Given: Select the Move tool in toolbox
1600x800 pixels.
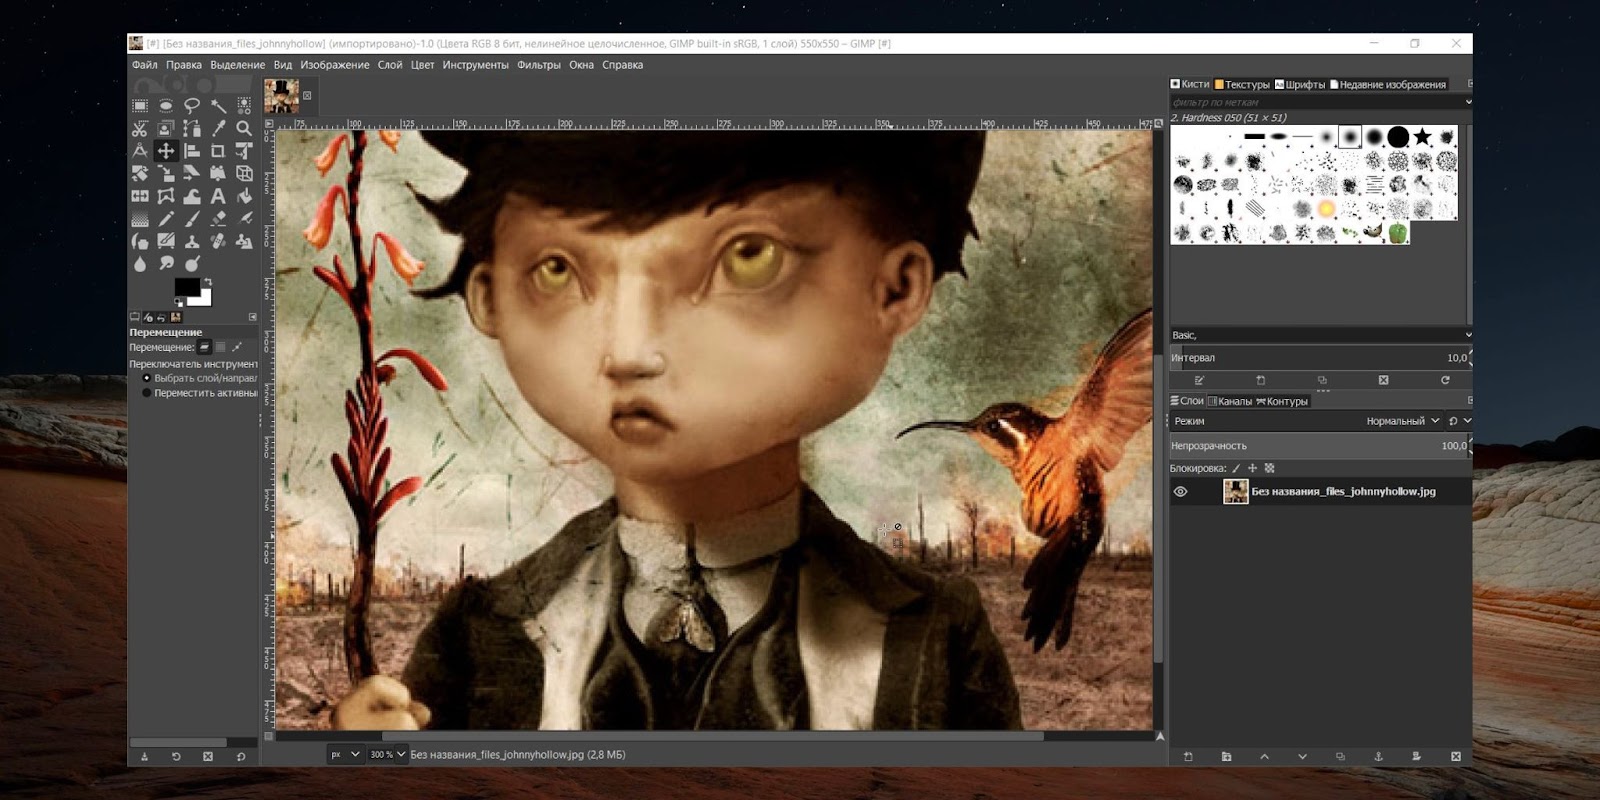Looking at the screenshot, I should click(166, 151).
